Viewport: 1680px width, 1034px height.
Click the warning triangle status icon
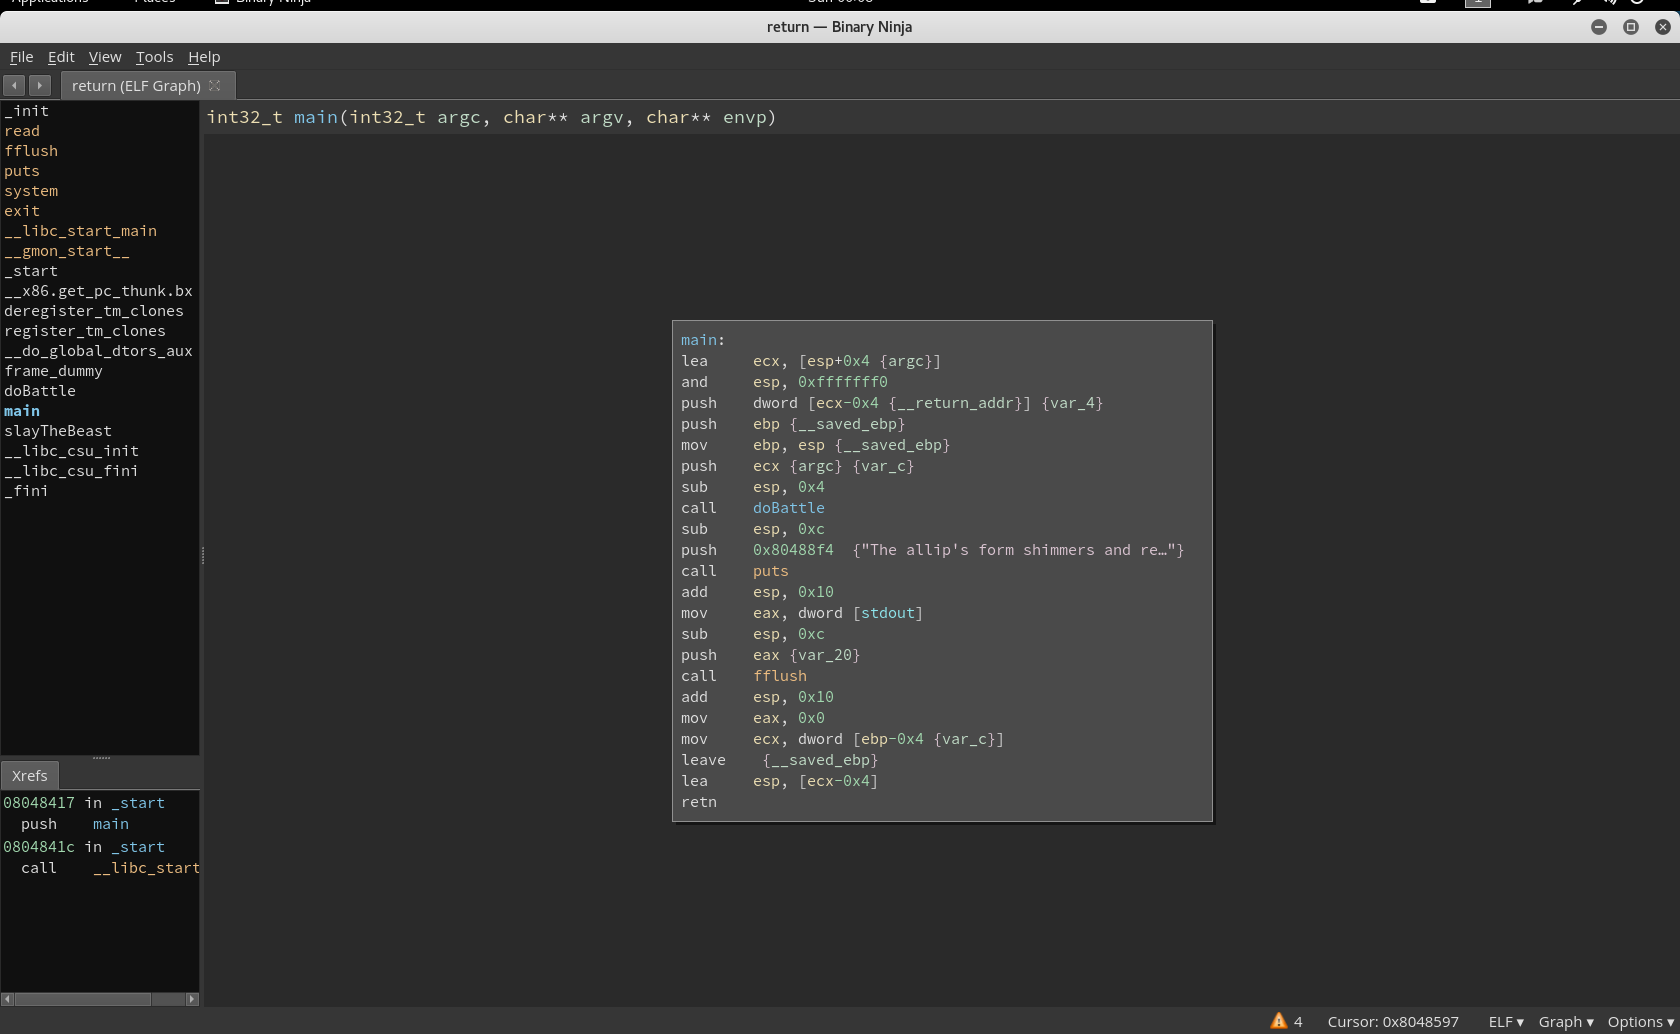point(1278,1021)
